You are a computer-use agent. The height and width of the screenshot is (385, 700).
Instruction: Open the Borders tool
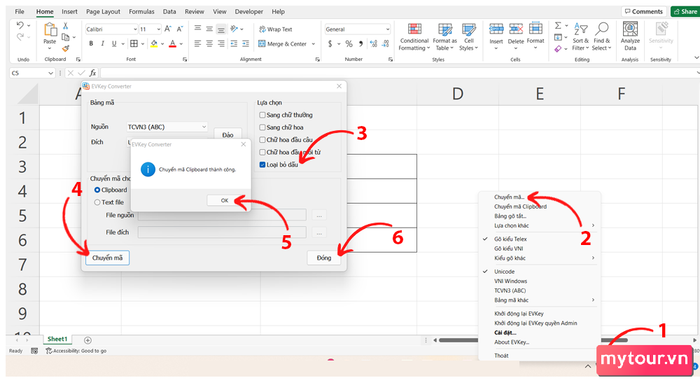134,44
